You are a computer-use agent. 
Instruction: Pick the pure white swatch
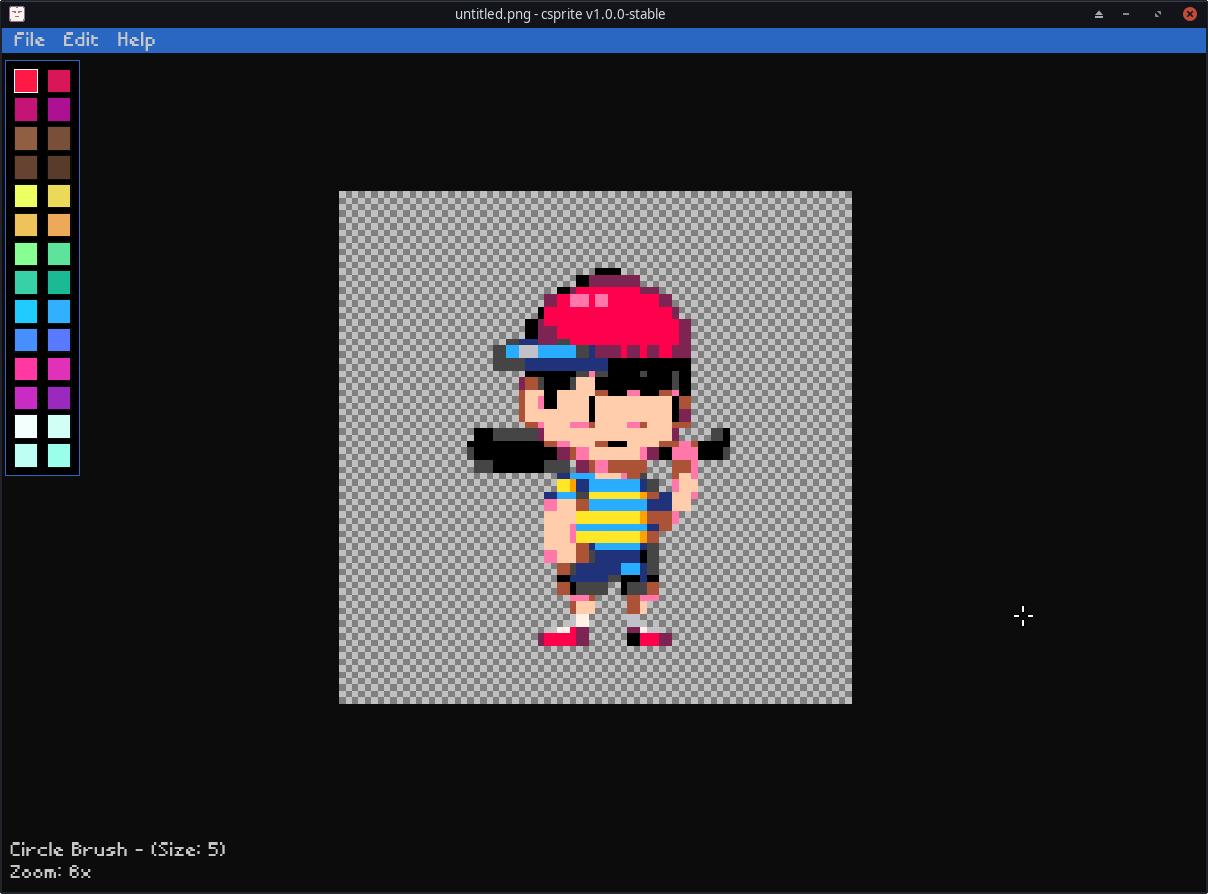[x=26, y=427]
